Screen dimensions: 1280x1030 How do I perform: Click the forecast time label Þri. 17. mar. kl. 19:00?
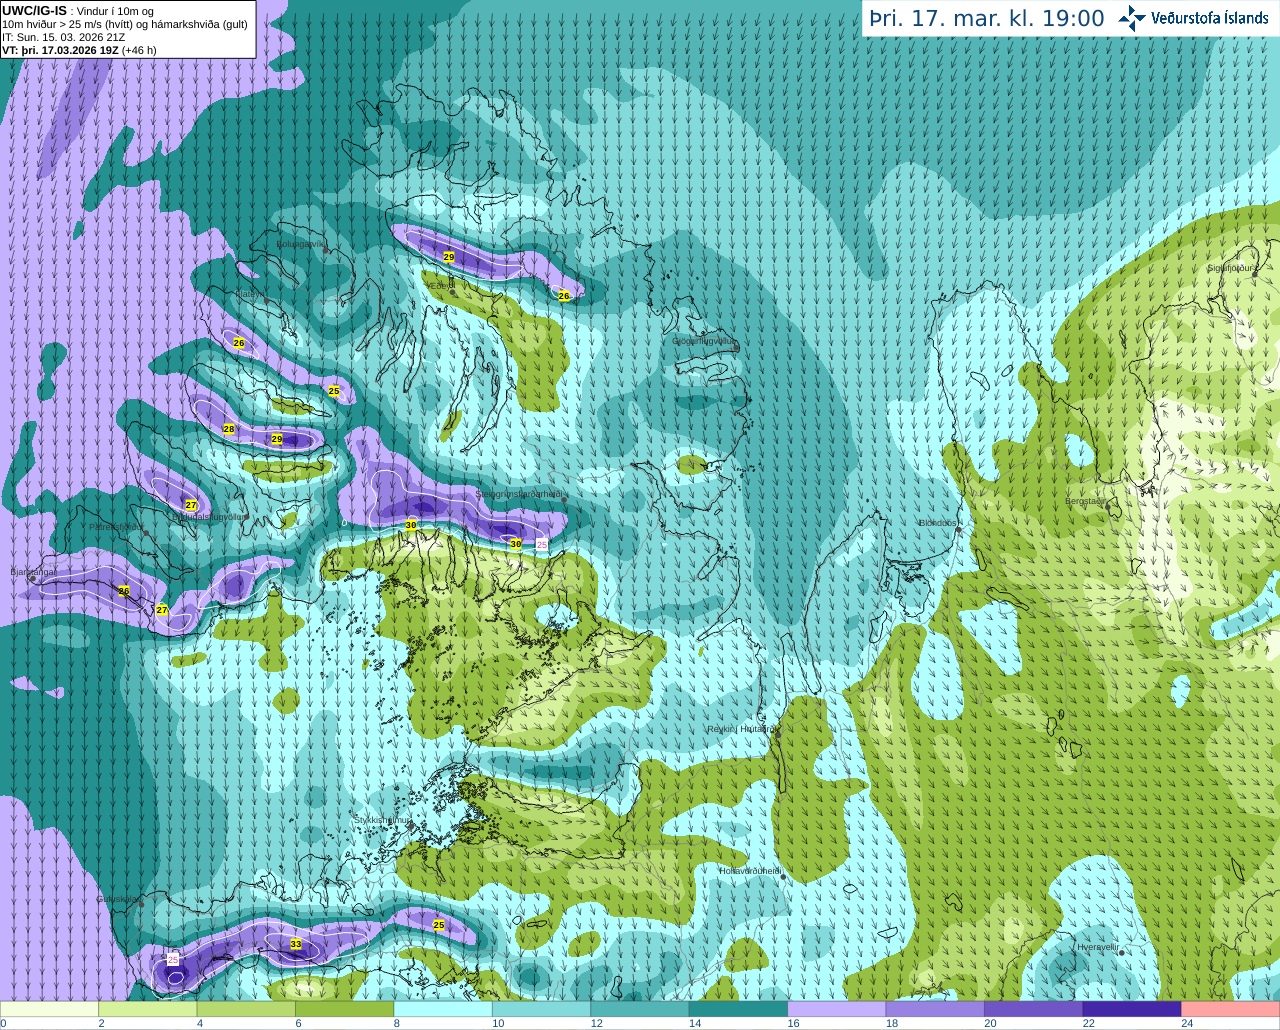986,18
